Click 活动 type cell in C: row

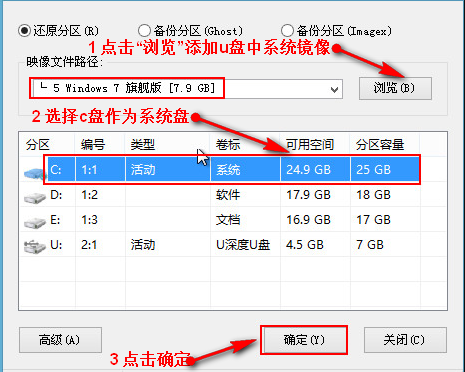(x=143, y=170)
